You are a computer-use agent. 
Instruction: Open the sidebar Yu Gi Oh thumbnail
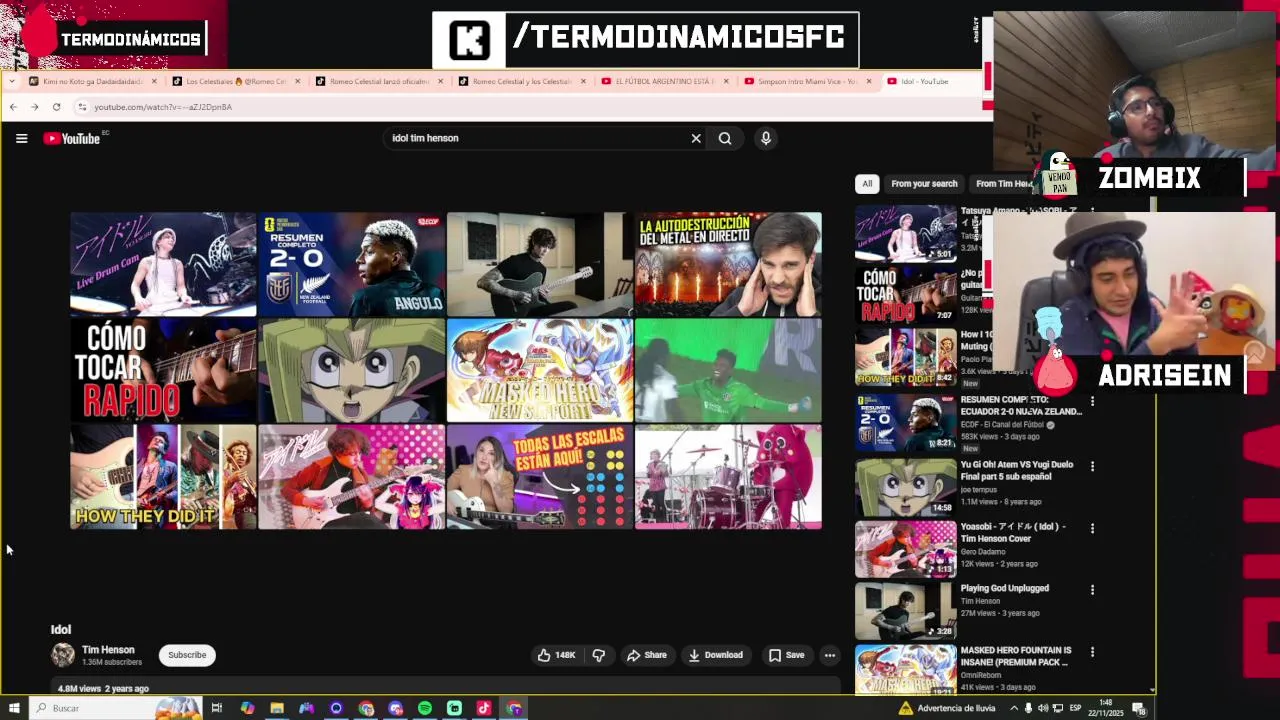906,487
